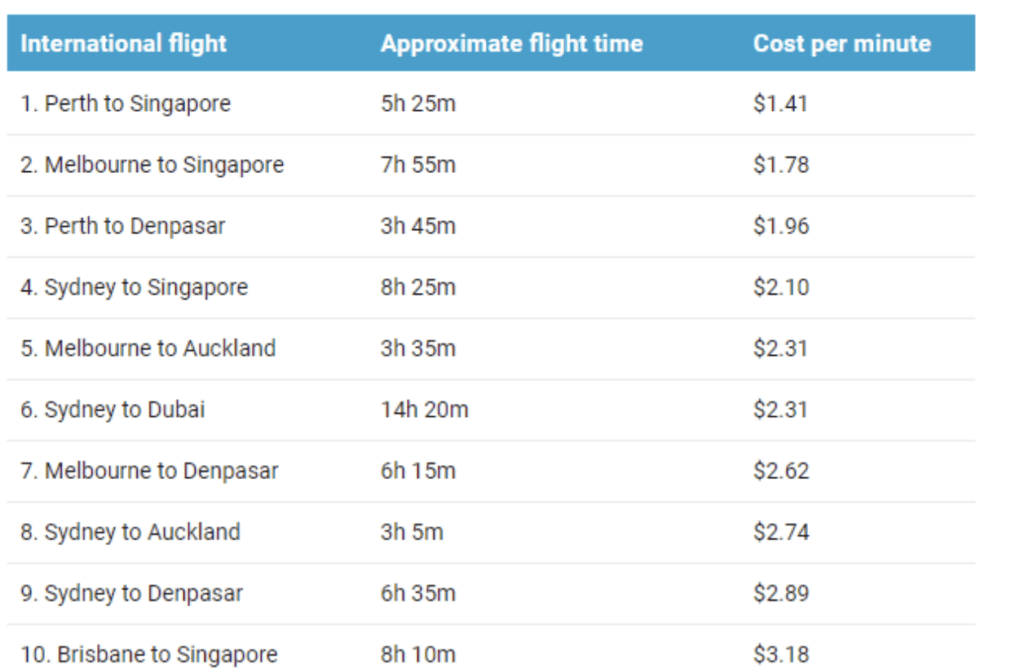Screen dimensions: 1024x669
Task: Click the Sydney to Denpasar route
Action: 131,593
